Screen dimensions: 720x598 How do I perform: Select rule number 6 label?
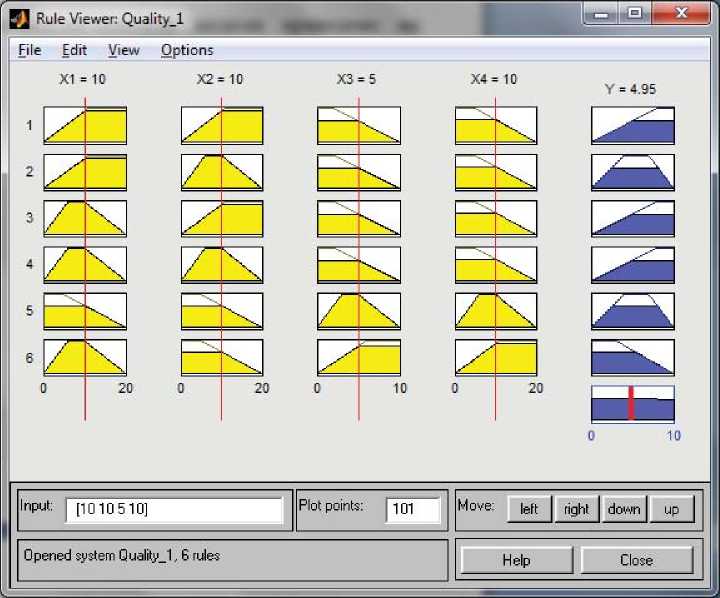(29, 357)
